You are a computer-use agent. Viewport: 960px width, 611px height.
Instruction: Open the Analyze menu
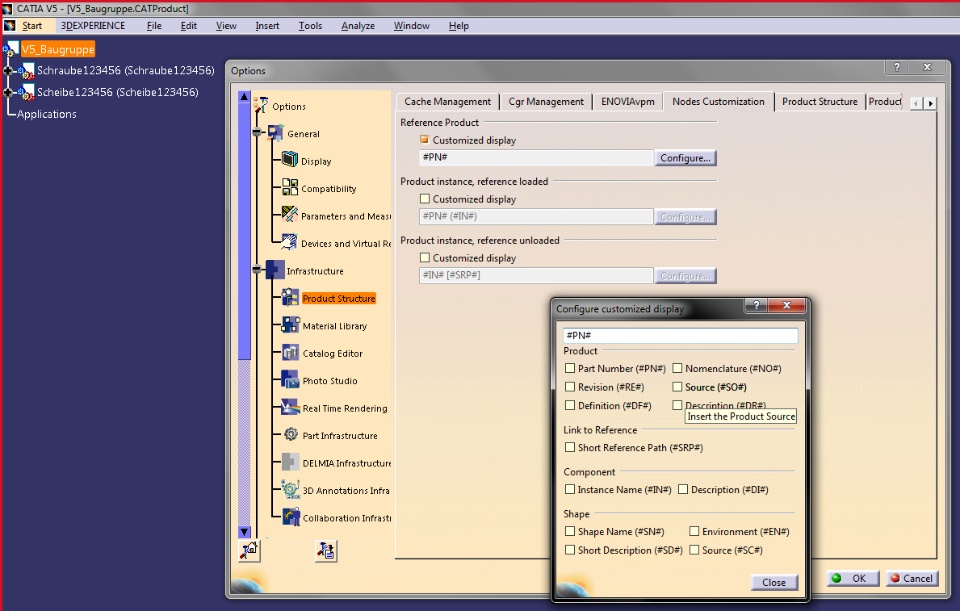[x=358, y=26]
